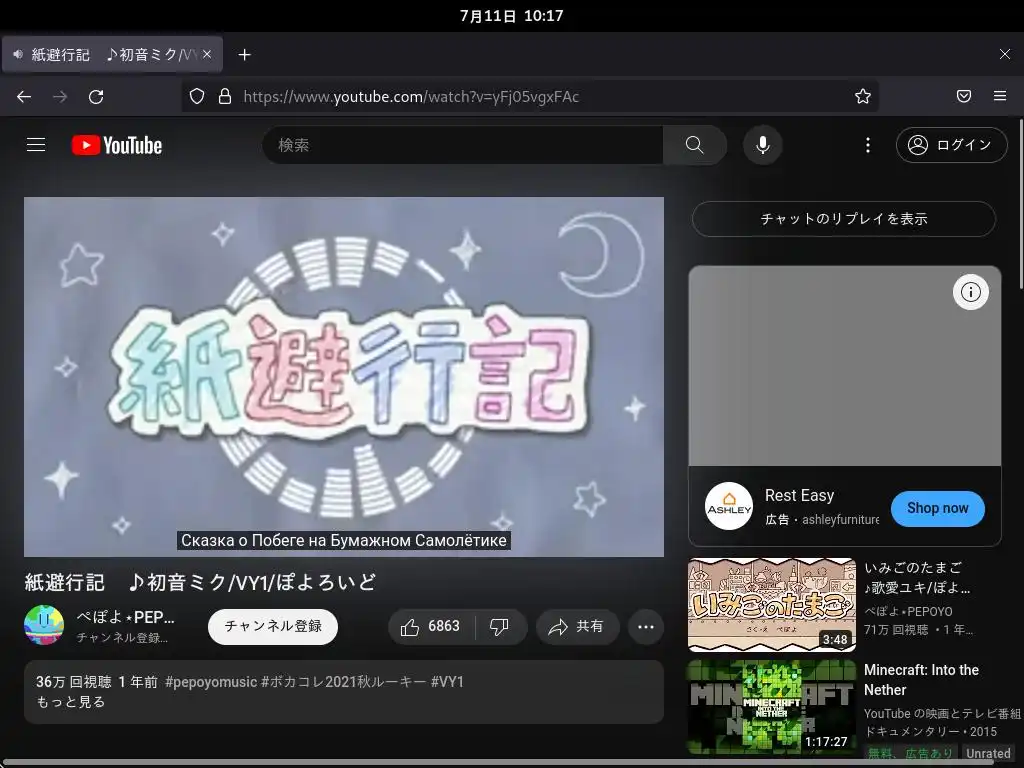Open hashtag #ボカコレ2021秋ルーキー
Image resolution: width=1024 pixels, height=768 pixels.
point(344,682)
